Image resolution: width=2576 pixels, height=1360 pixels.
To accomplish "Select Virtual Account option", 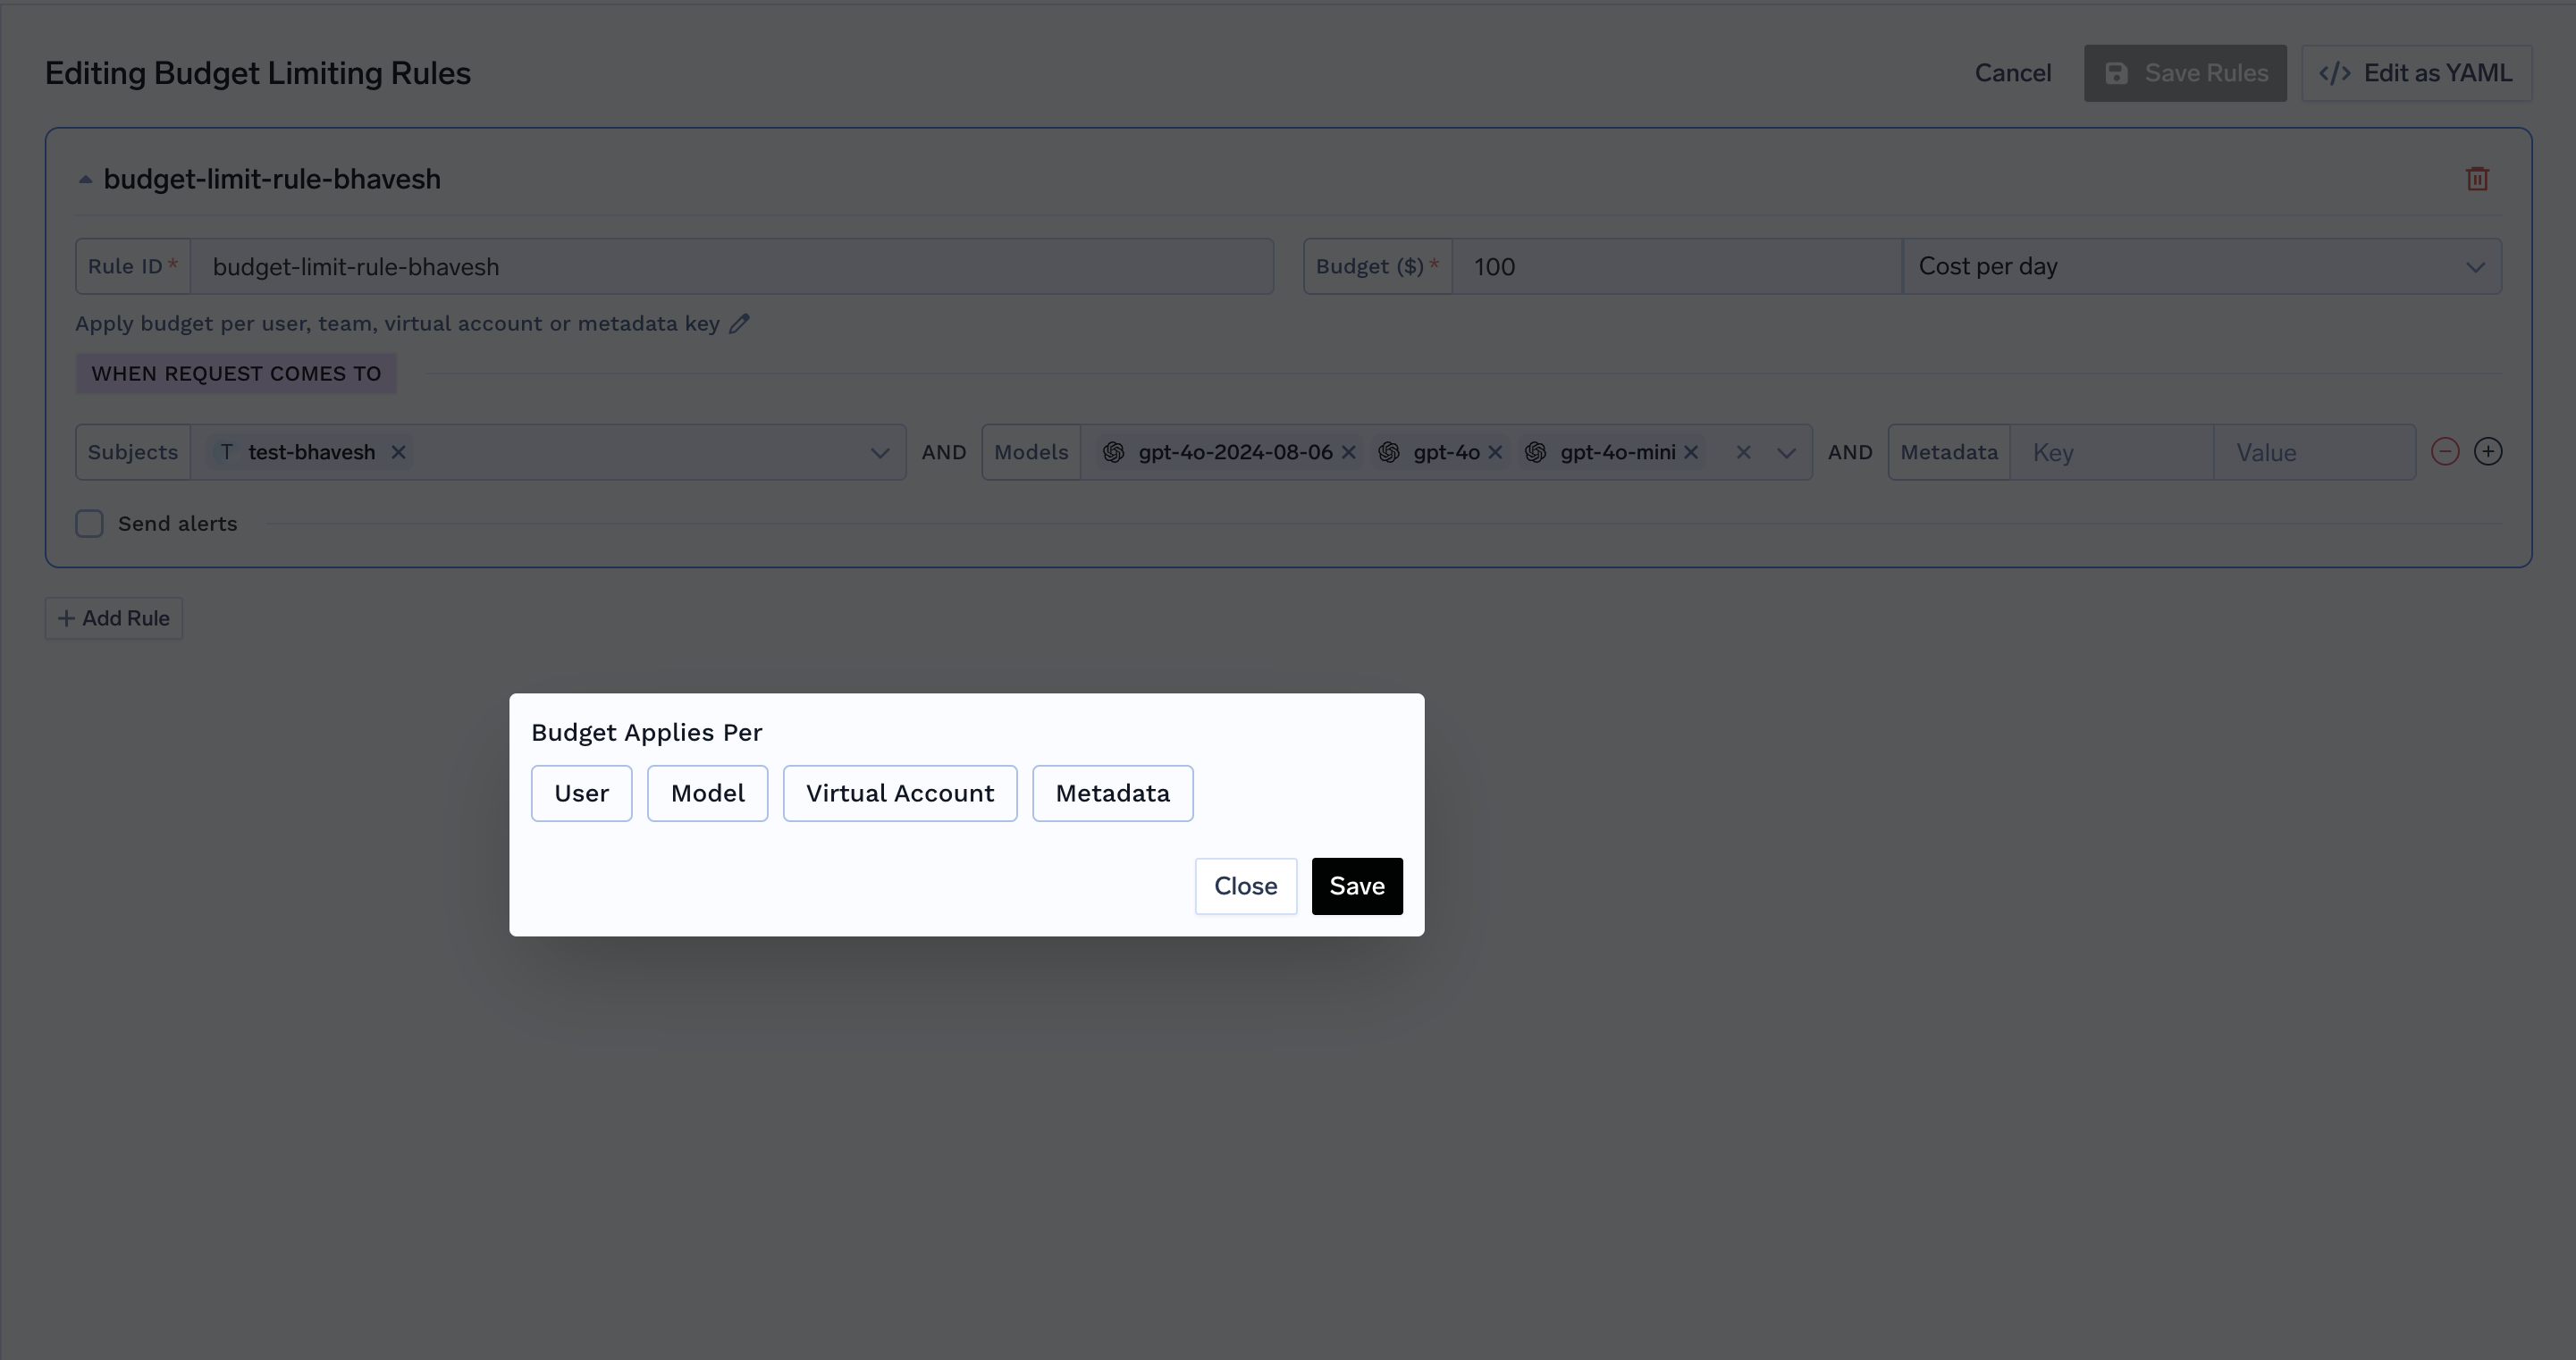I will [x=899, y=793].
